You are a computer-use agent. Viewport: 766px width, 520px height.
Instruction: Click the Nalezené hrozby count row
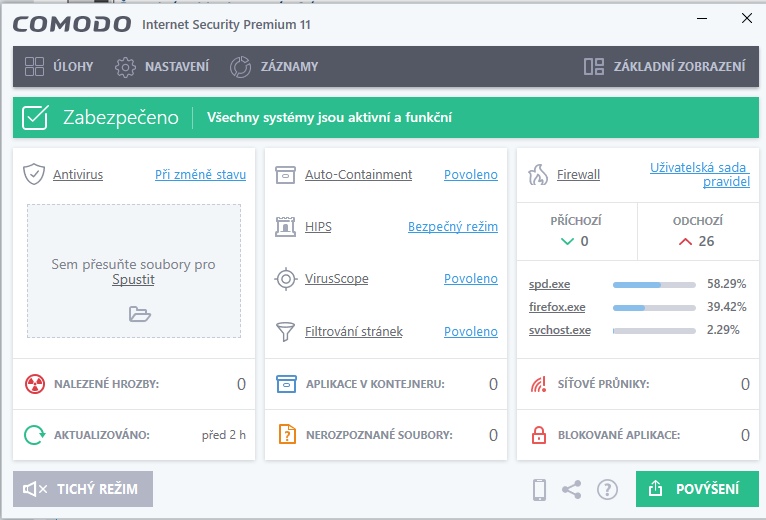coord(135,384)
